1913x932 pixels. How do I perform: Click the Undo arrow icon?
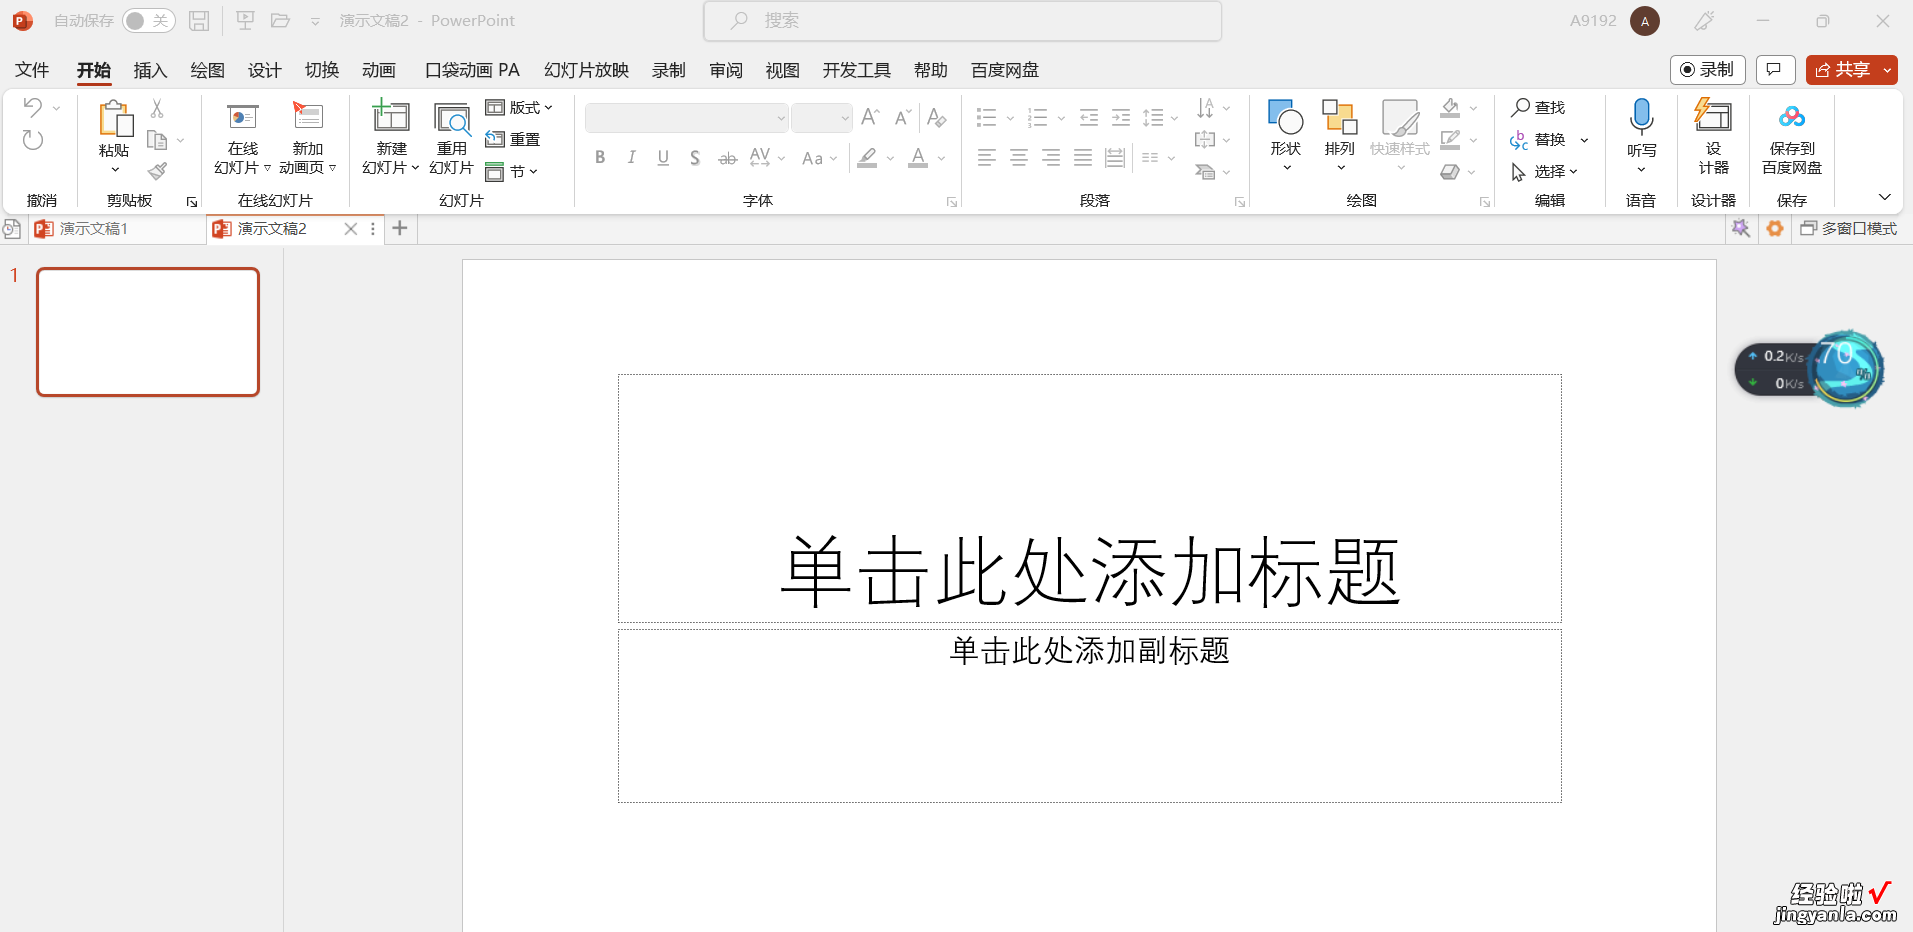[33, 107]
